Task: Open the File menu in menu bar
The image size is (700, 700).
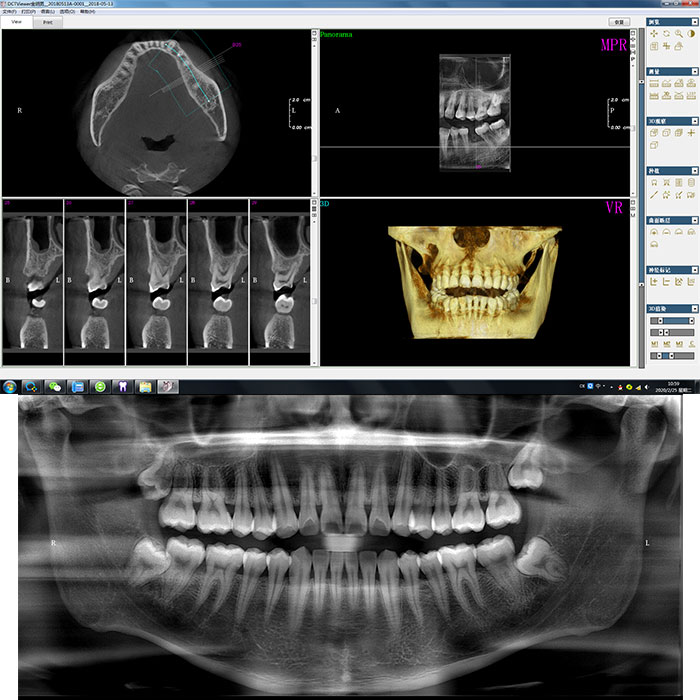Action: (9, 11)
